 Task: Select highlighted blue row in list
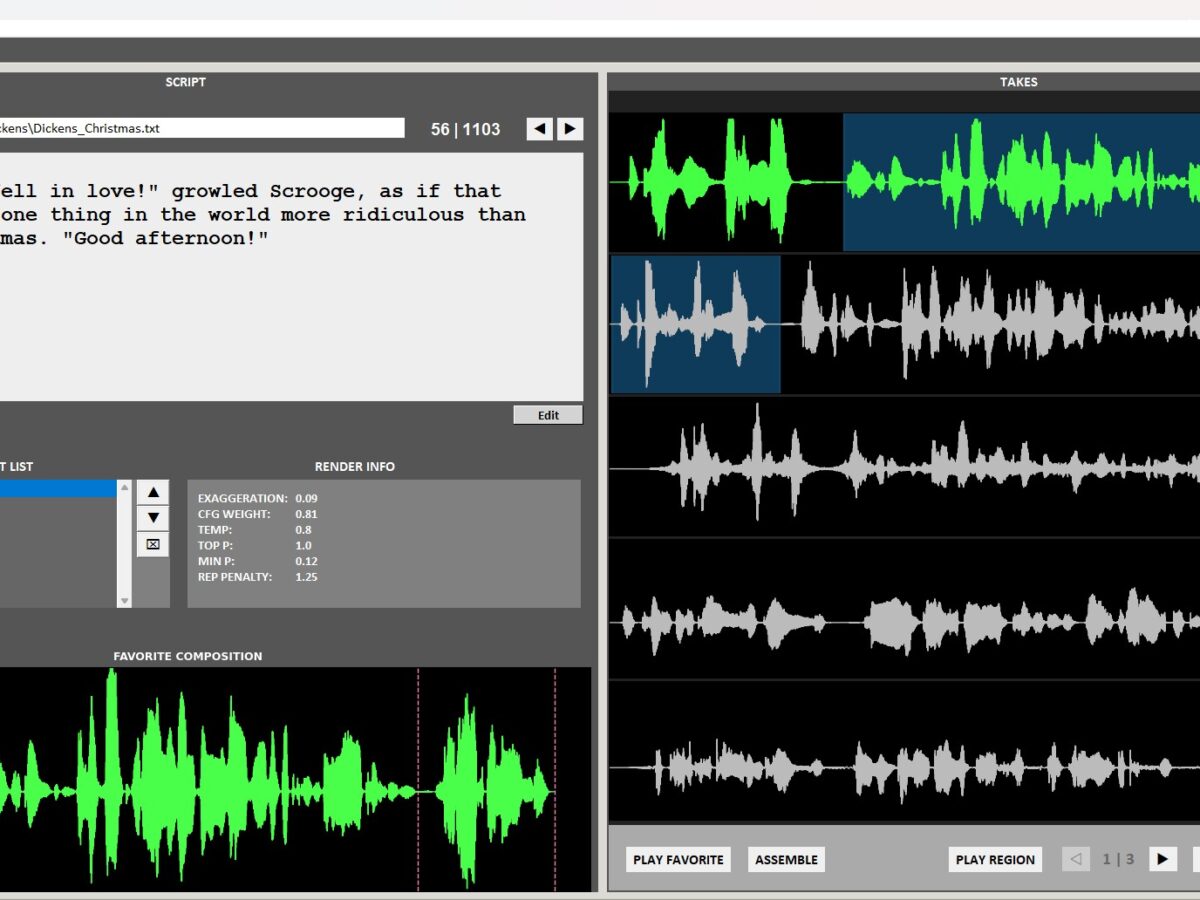tap(58, 489)
